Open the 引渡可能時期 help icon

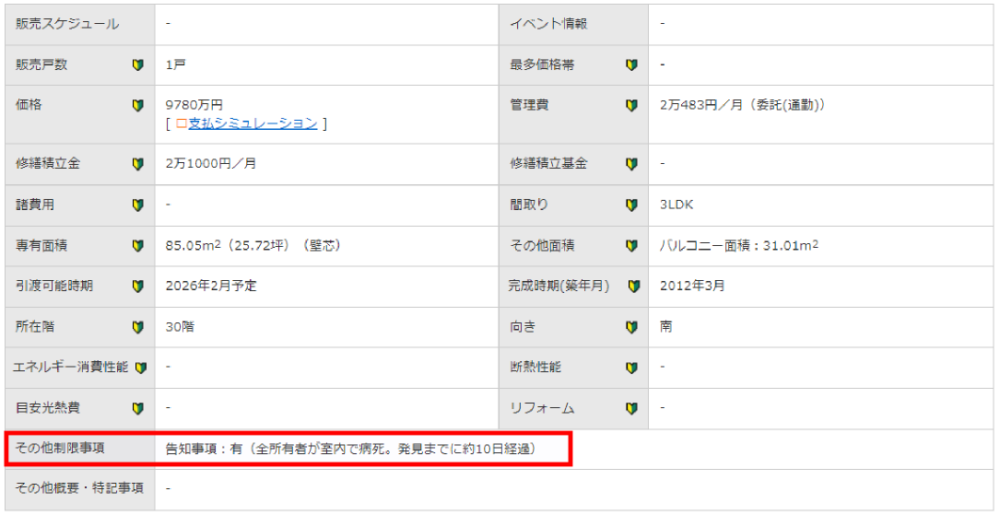138,286
